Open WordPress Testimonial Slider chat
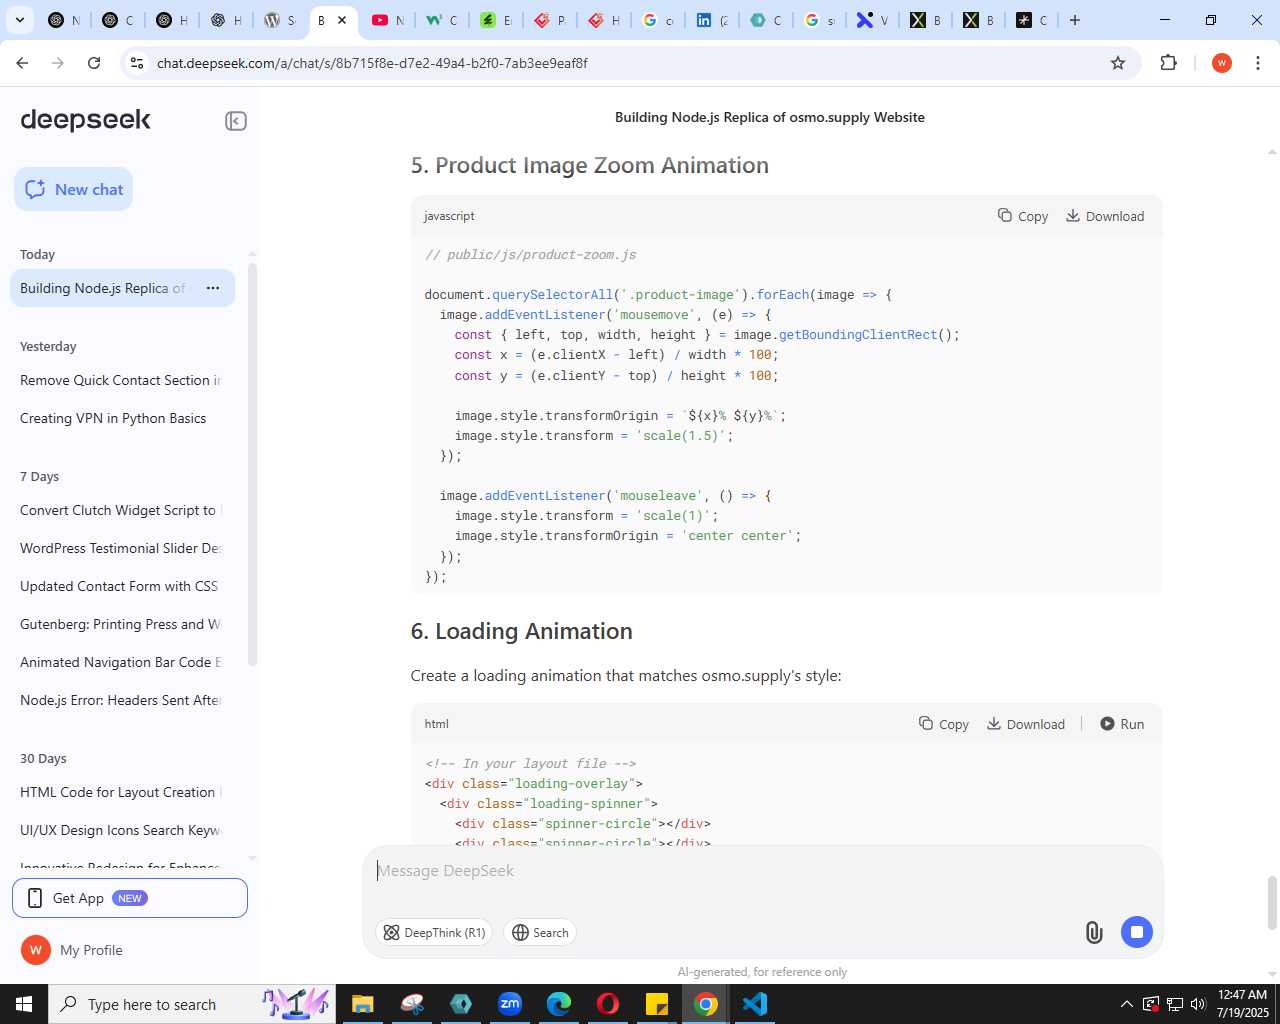 click(x=121, y=548)
